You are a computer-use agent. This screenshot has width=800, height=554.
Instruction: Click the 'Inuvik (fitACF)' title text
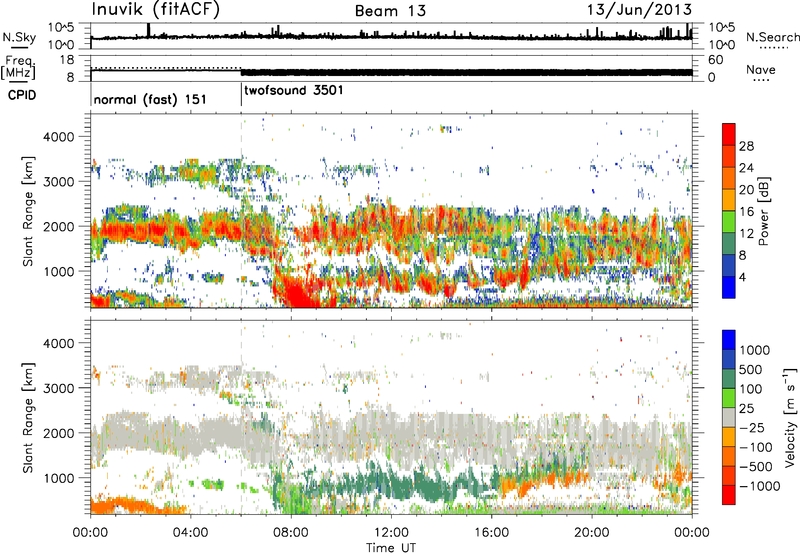(x=156, y=10)
